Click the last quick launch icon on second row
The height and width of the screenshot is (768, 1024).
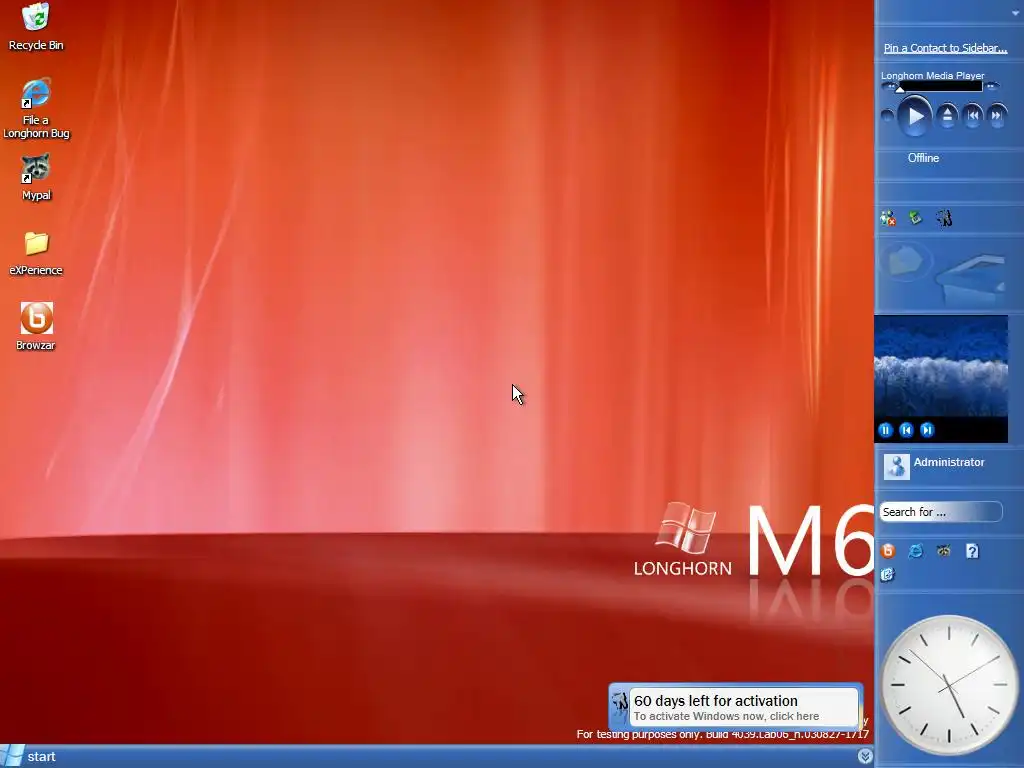tap(887, 575)
